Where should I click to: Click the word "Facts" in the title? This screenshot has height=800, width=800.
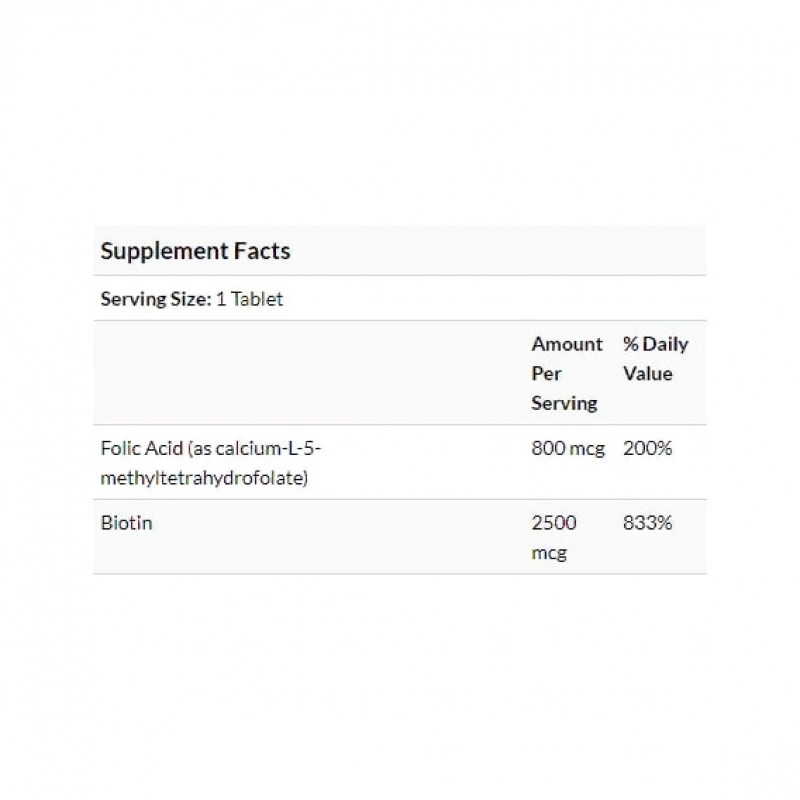click(x=259, y=251)
